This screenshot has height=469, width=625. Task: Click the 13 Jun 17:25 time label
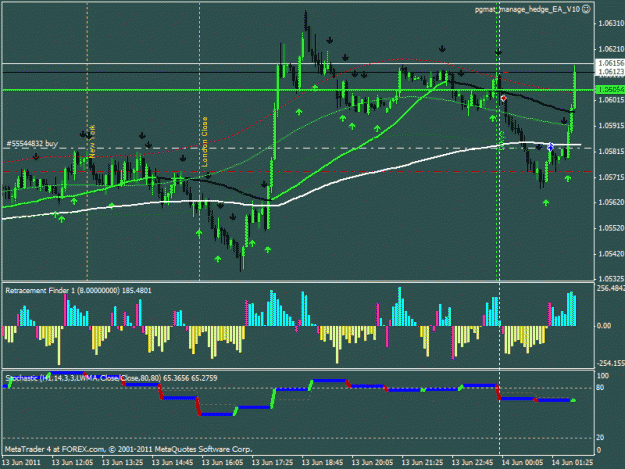pos(272,462)
